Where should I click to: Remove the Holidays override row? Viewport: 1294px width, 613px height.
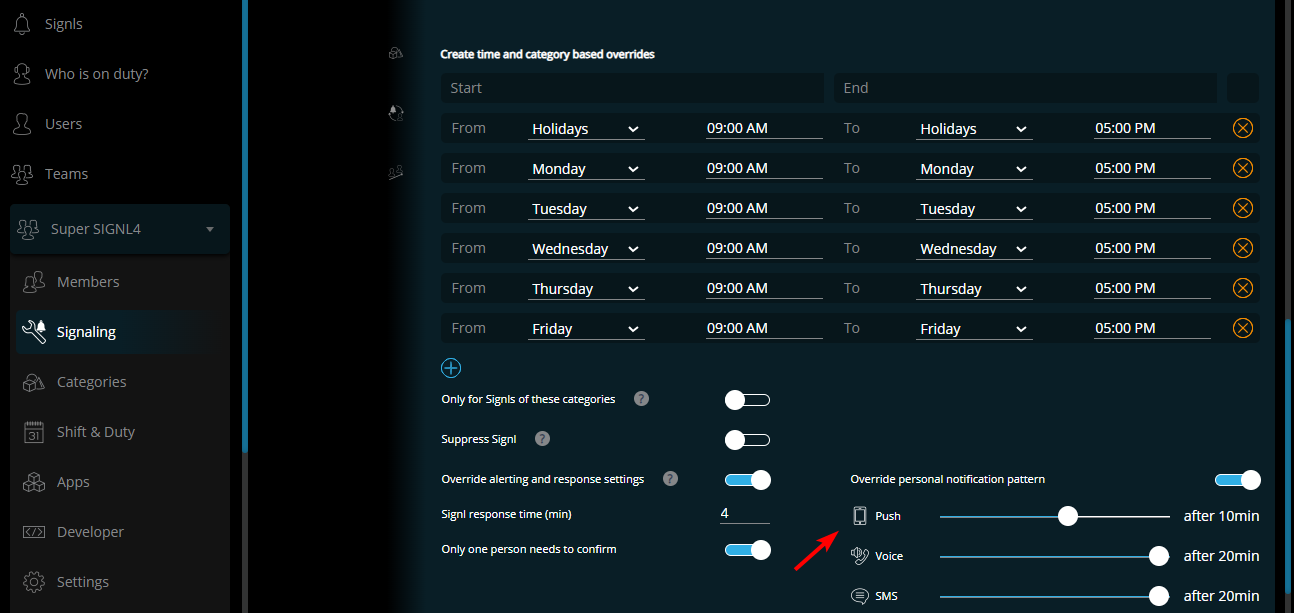click(x=1242, y=128)
